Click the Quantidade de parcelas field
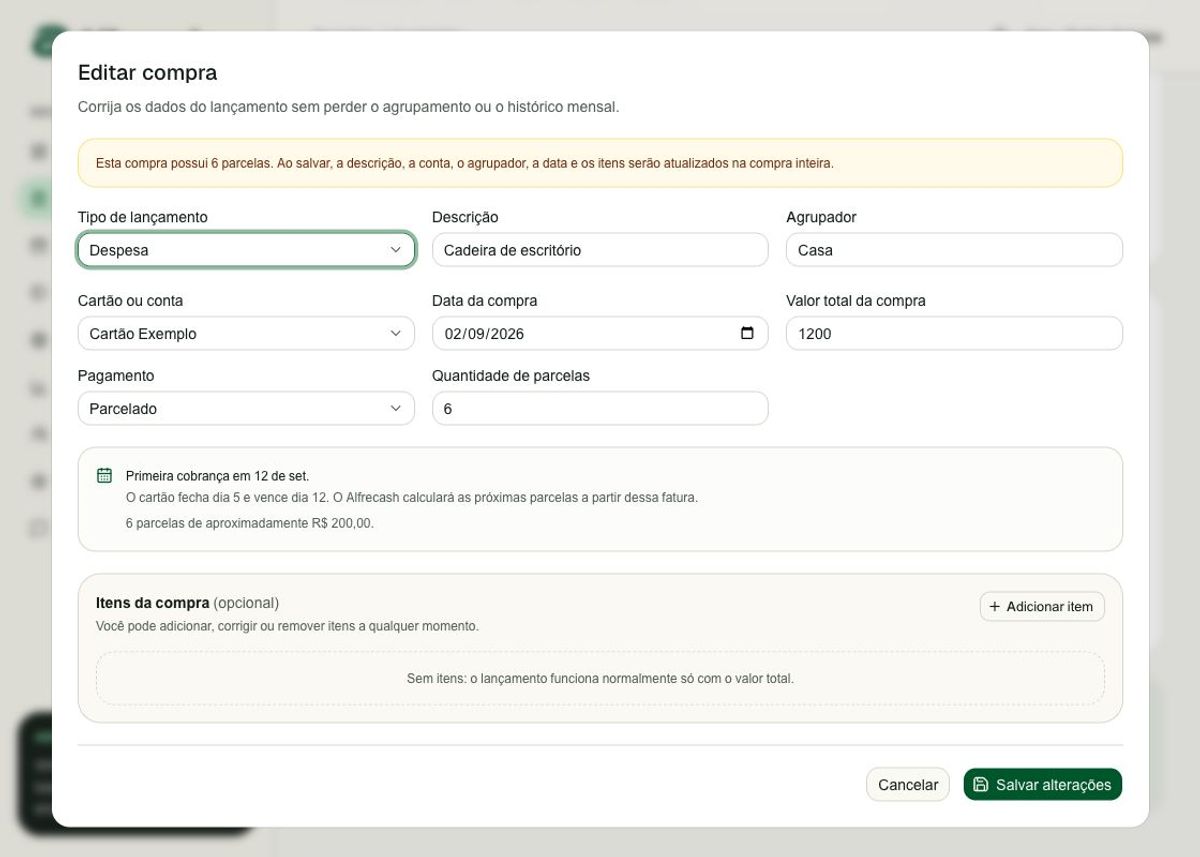Image resolution: width=1200 pixels, height=857 pixels. (x=600, y=408)
